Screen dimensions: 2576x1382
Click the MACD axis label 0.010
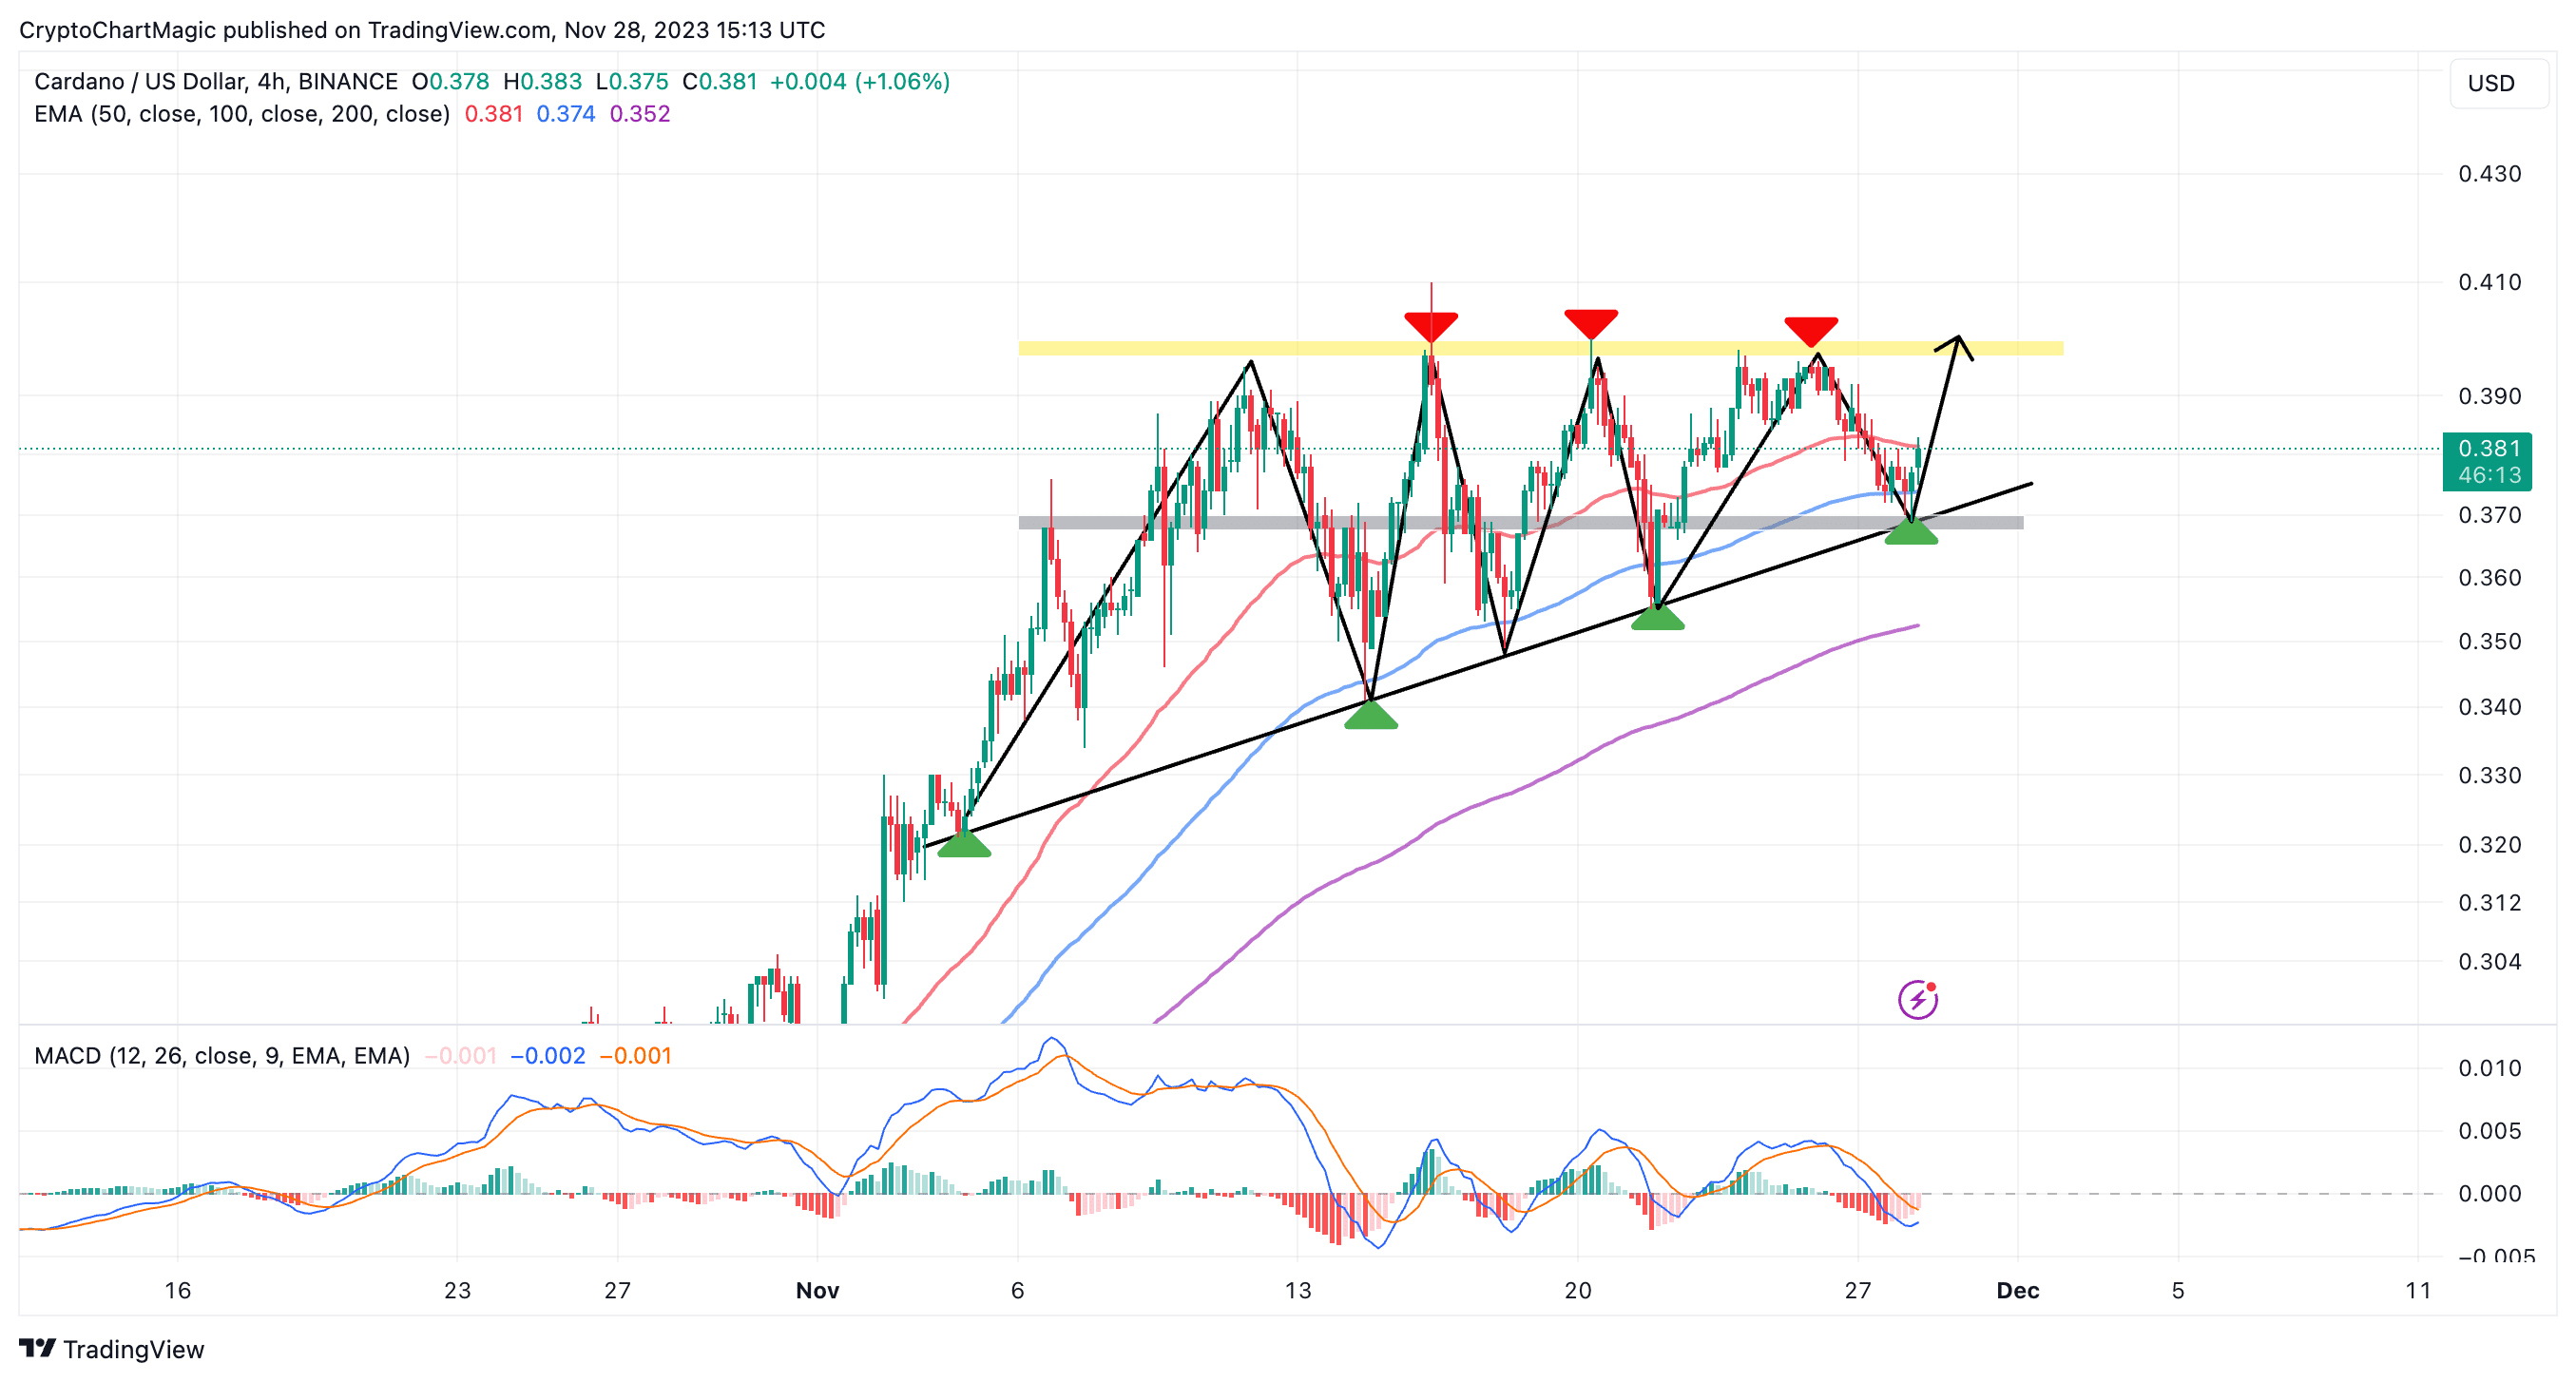tap(2490, 1068)
